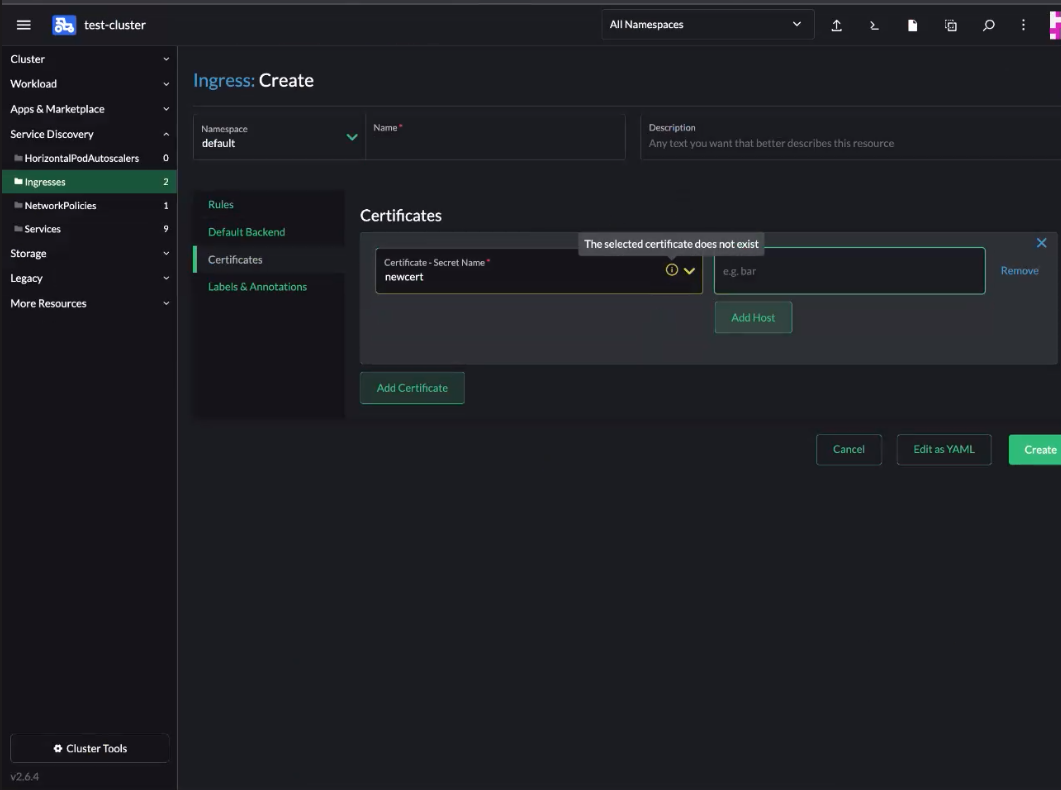Viewport: 1061px width, 790px height.
Task: Close the certificate row with X
Action: [x=1041, y=243]
